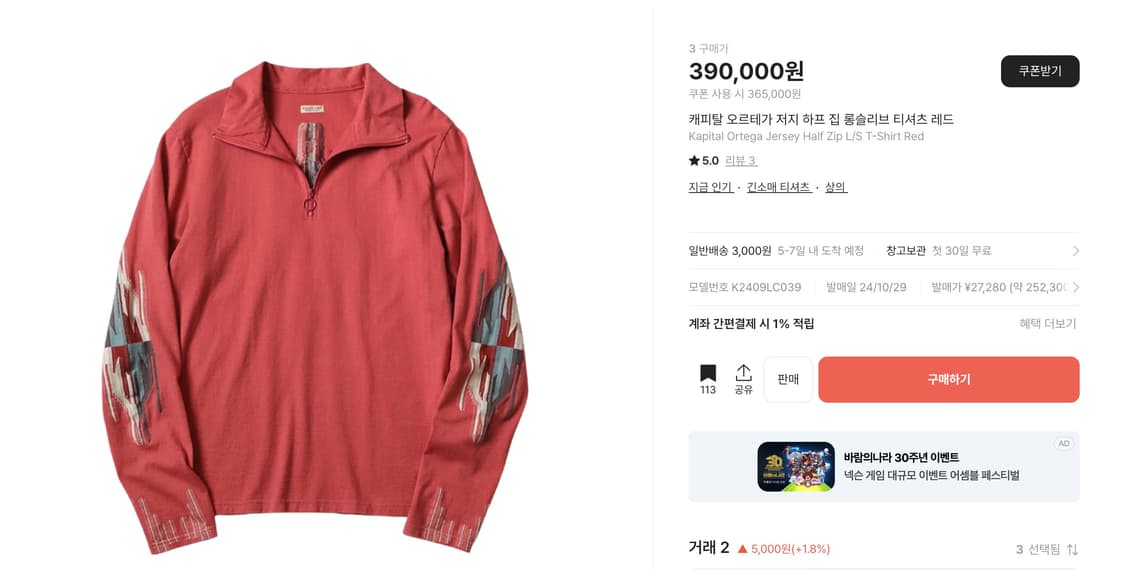This screenshot has width=1125, height=570.
Task: Open the 긴소매 티셔츠 category link
Action: (779, 187)
